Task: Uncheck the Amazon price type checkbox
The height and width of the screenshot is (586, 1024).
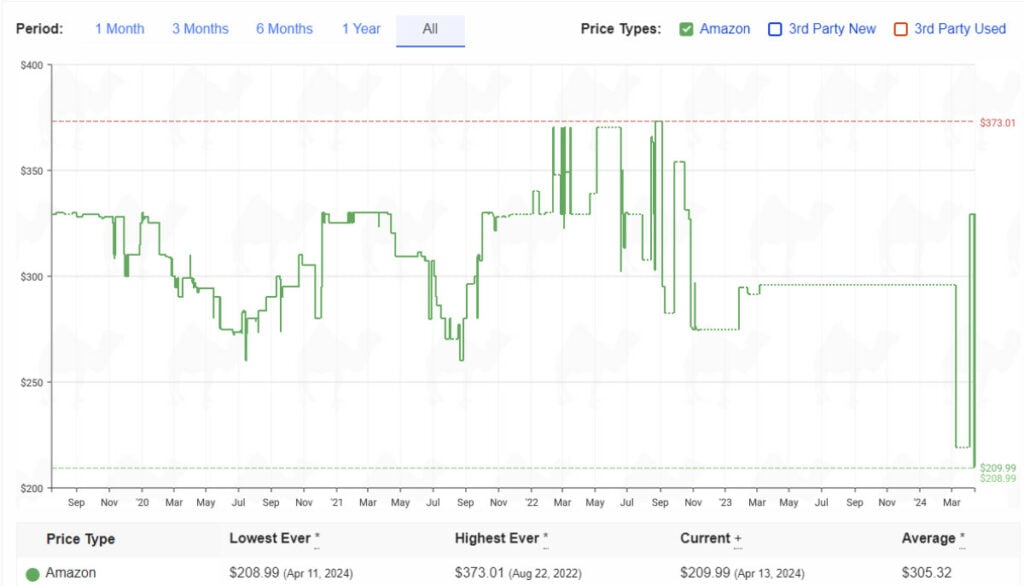Action: [x=686, y=29]
